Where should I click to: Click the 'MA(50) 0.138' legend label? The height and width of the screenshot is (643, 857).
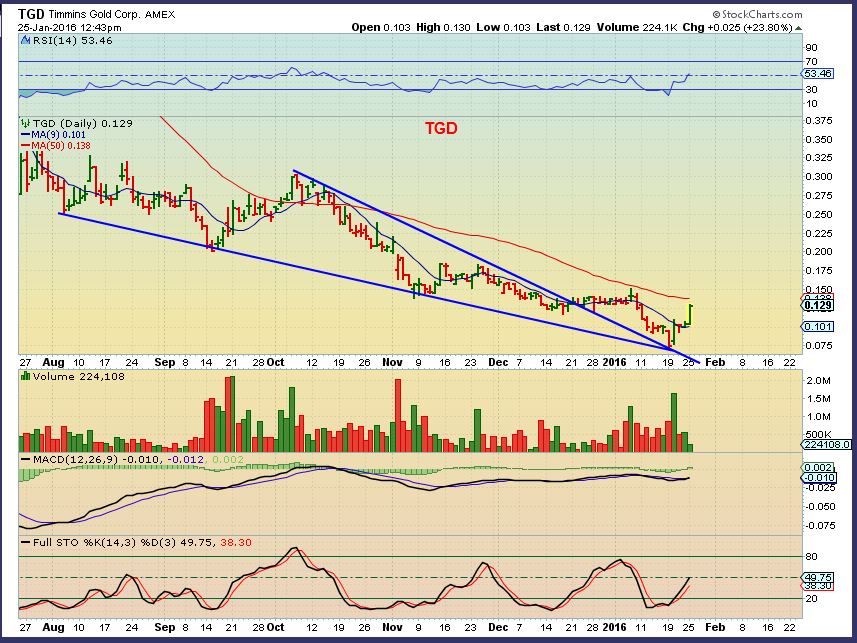61,145
